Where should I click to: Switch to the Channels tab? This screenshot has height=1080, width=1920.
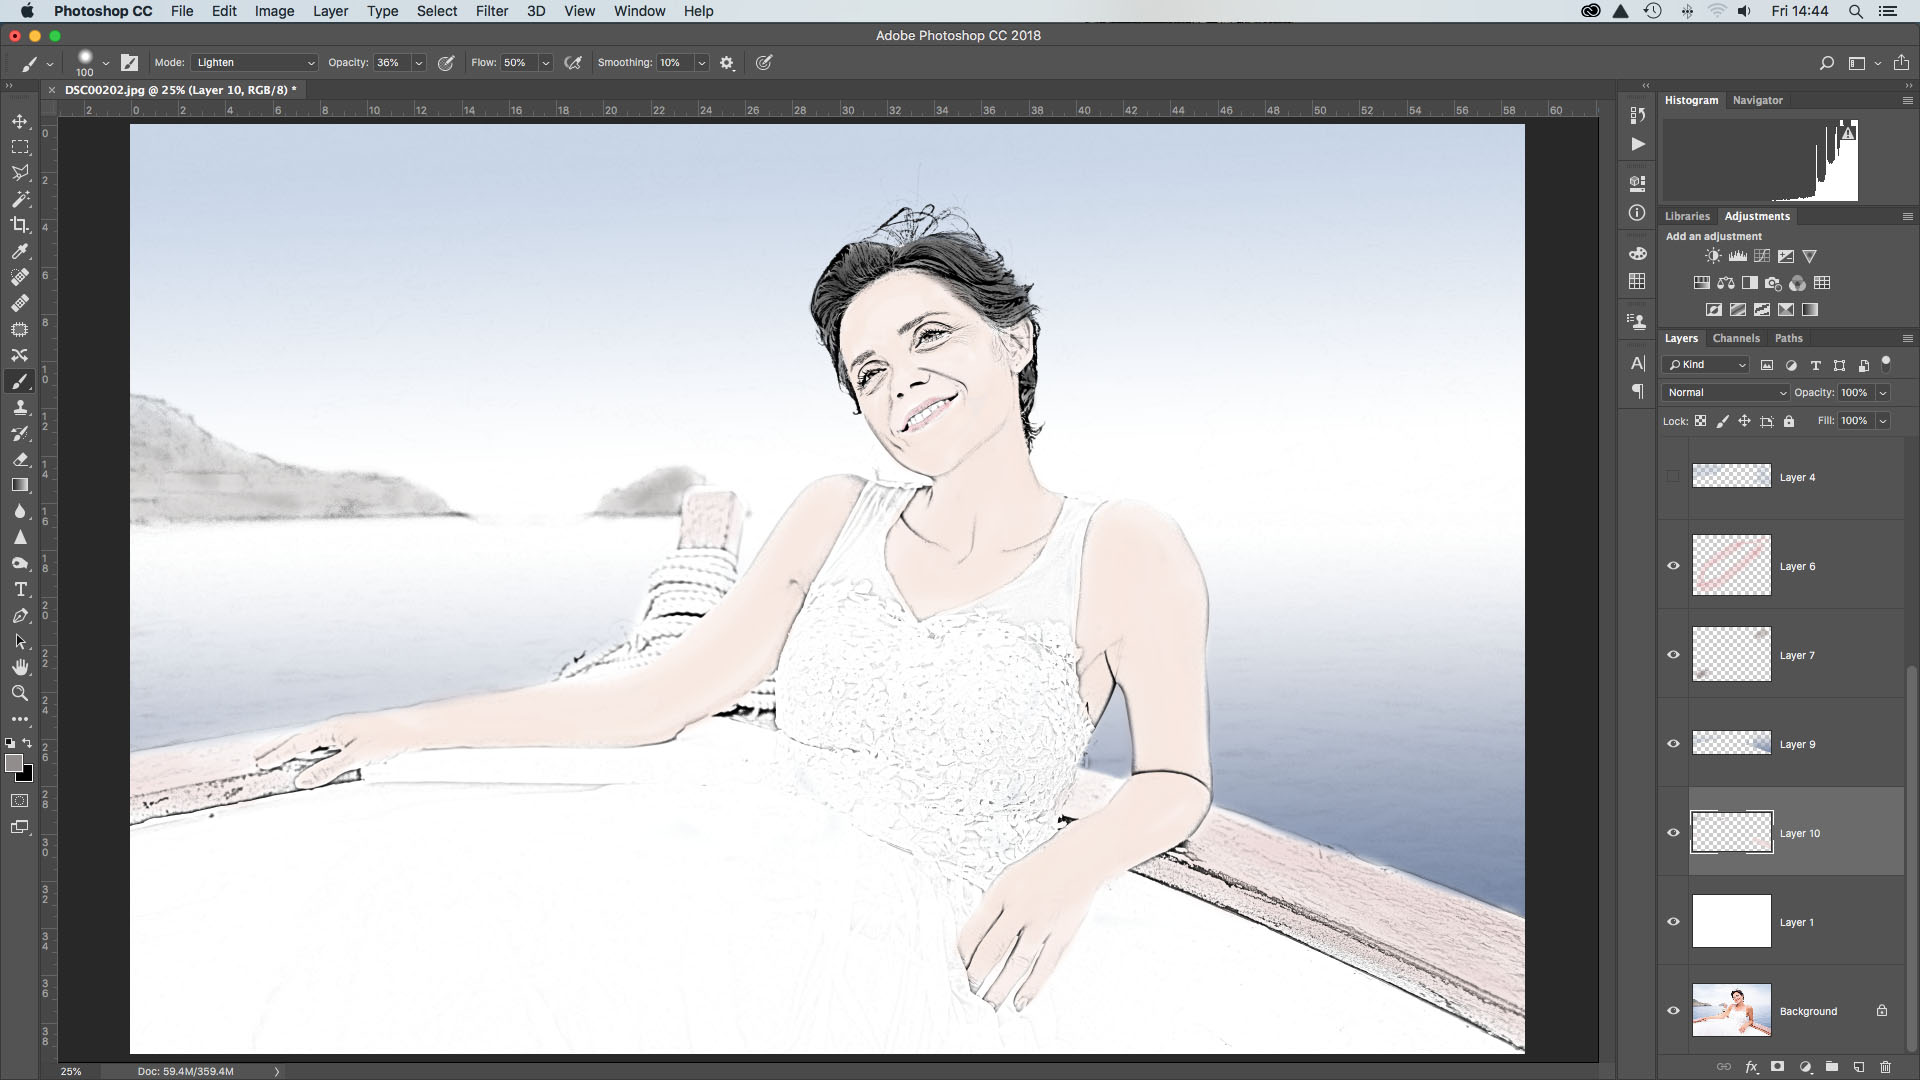click(x=1735, y=338)
